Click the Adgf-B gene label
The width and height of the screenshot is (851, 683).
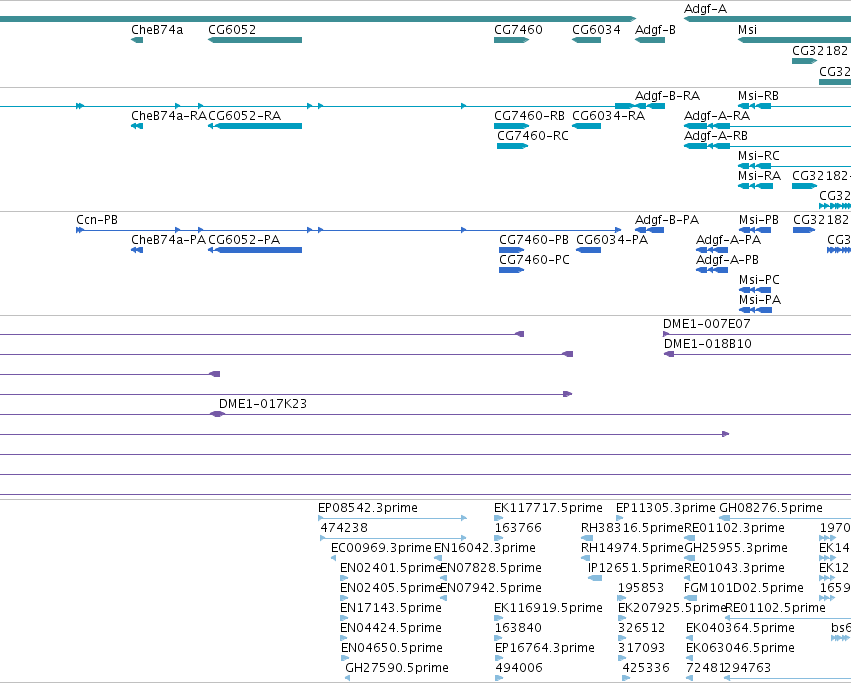655,30
